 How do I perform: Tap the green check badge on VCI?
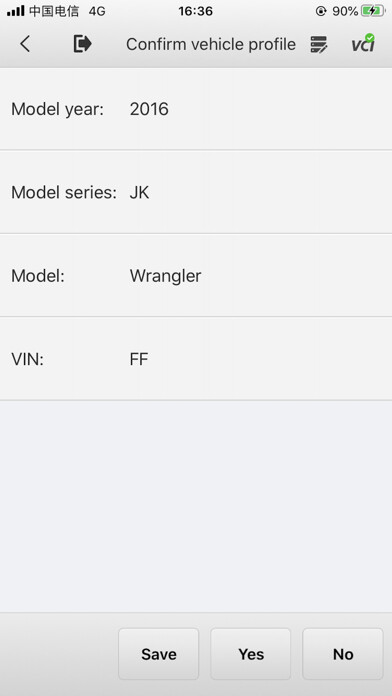pyautogui.click(x=370, y=38)
